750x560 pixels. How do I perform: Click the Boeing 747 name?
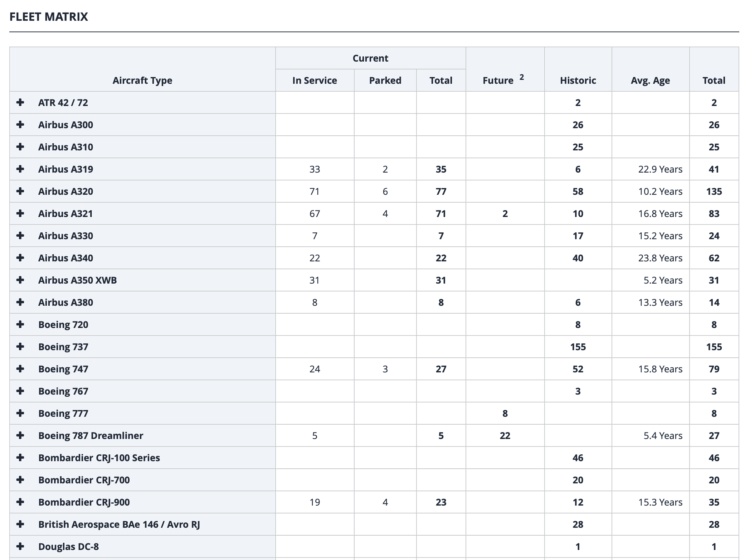[x=63, y=369]
